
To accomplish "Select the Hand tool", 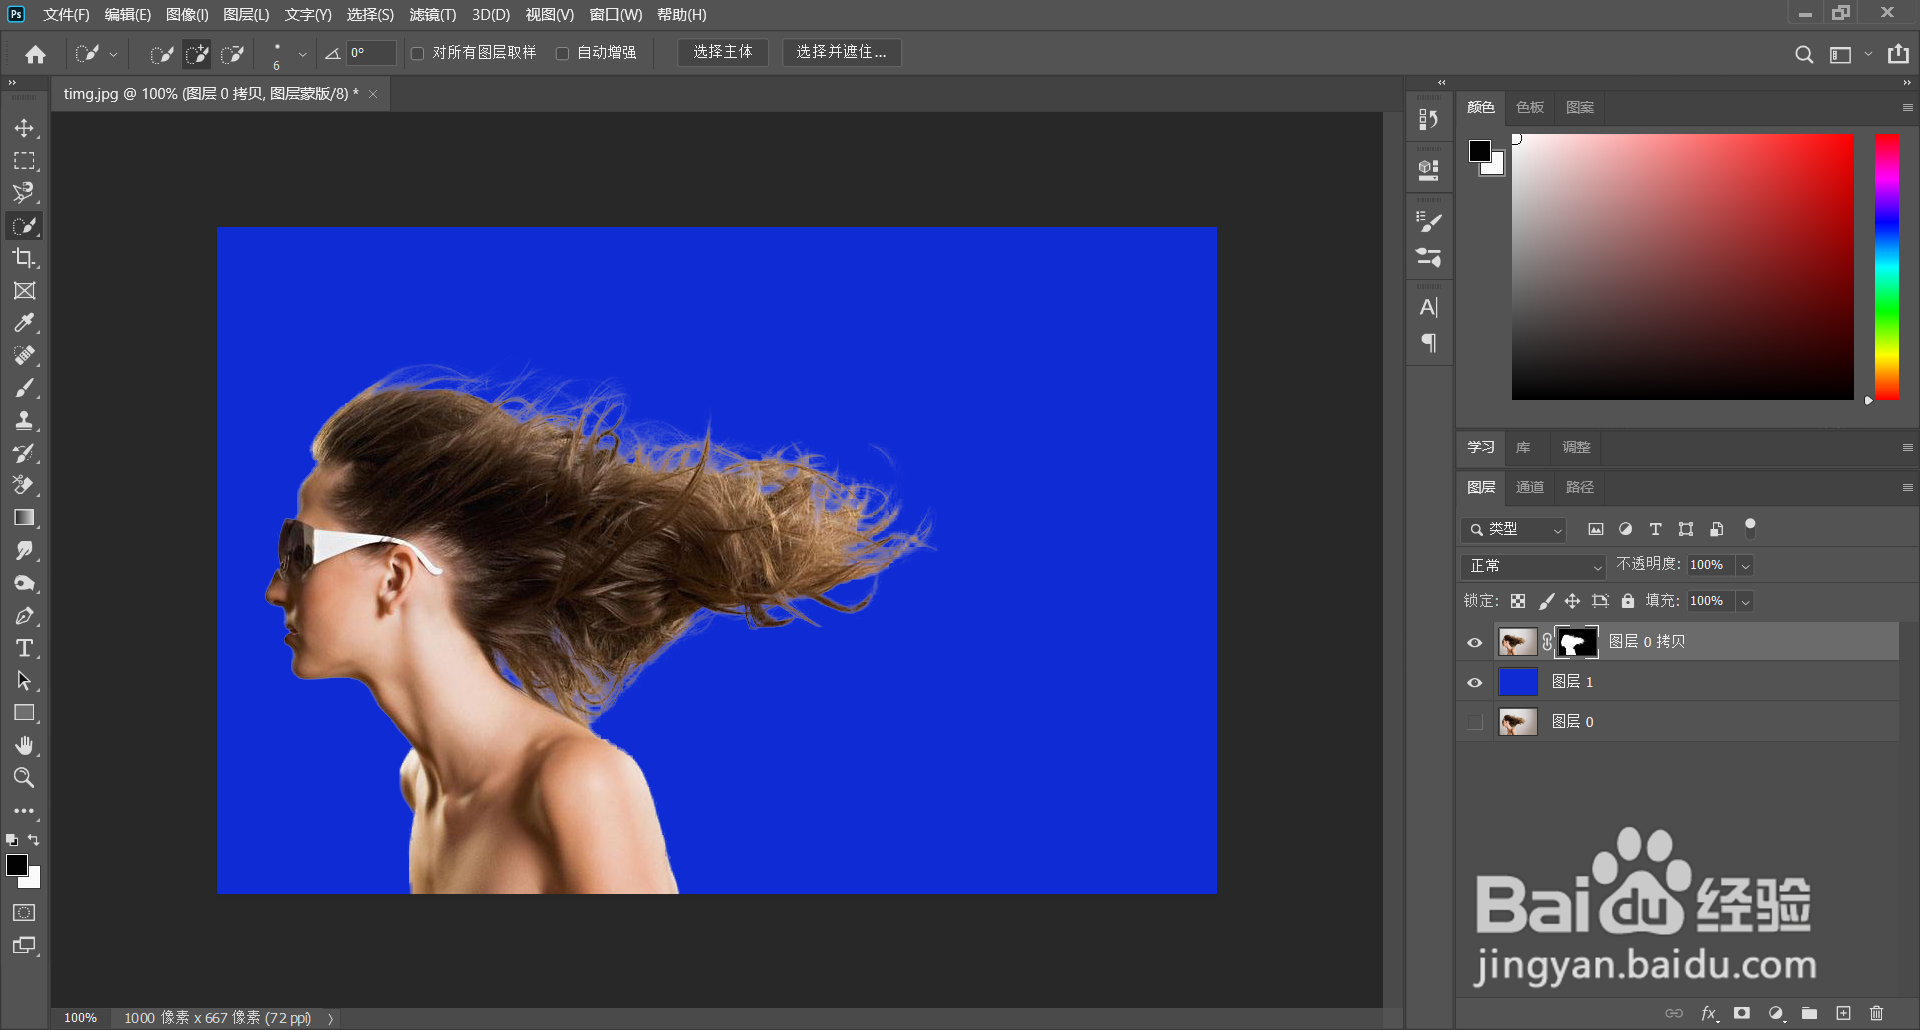I will coord(24,745).
